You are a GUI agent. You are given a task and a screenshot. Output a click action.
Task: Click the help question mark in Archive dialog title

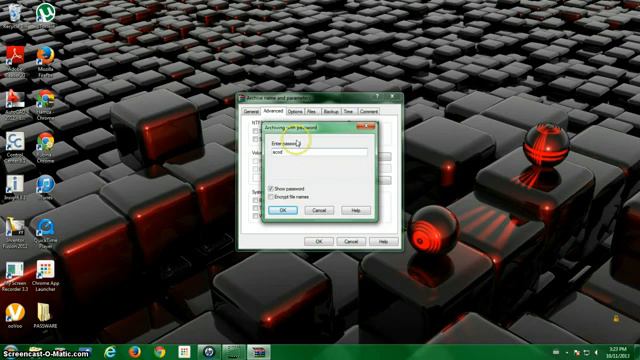point(377,97)
